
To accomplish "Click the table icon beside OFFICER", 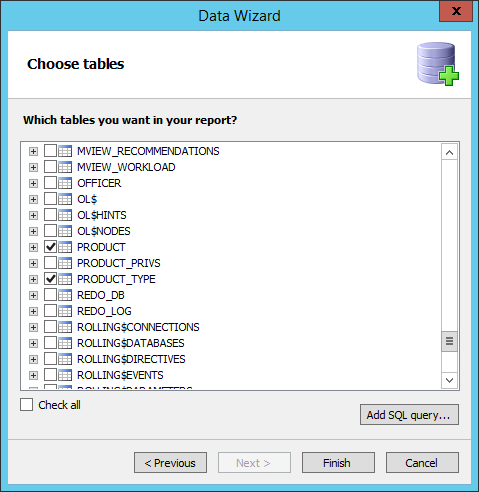I will [65, 183].
